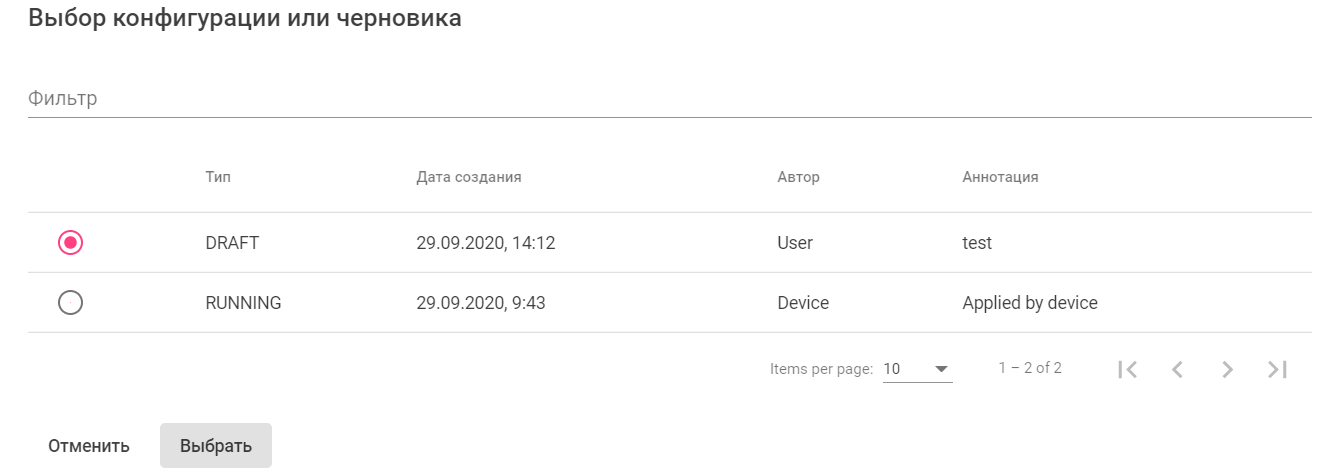
Task: Select the RUNNING configuration radio button
Action: [x=70, y=303]
